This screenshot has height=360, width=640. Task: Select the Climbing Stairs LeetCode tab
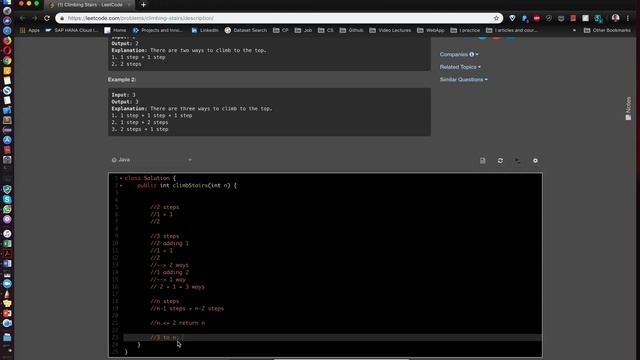tap(90, 4)
